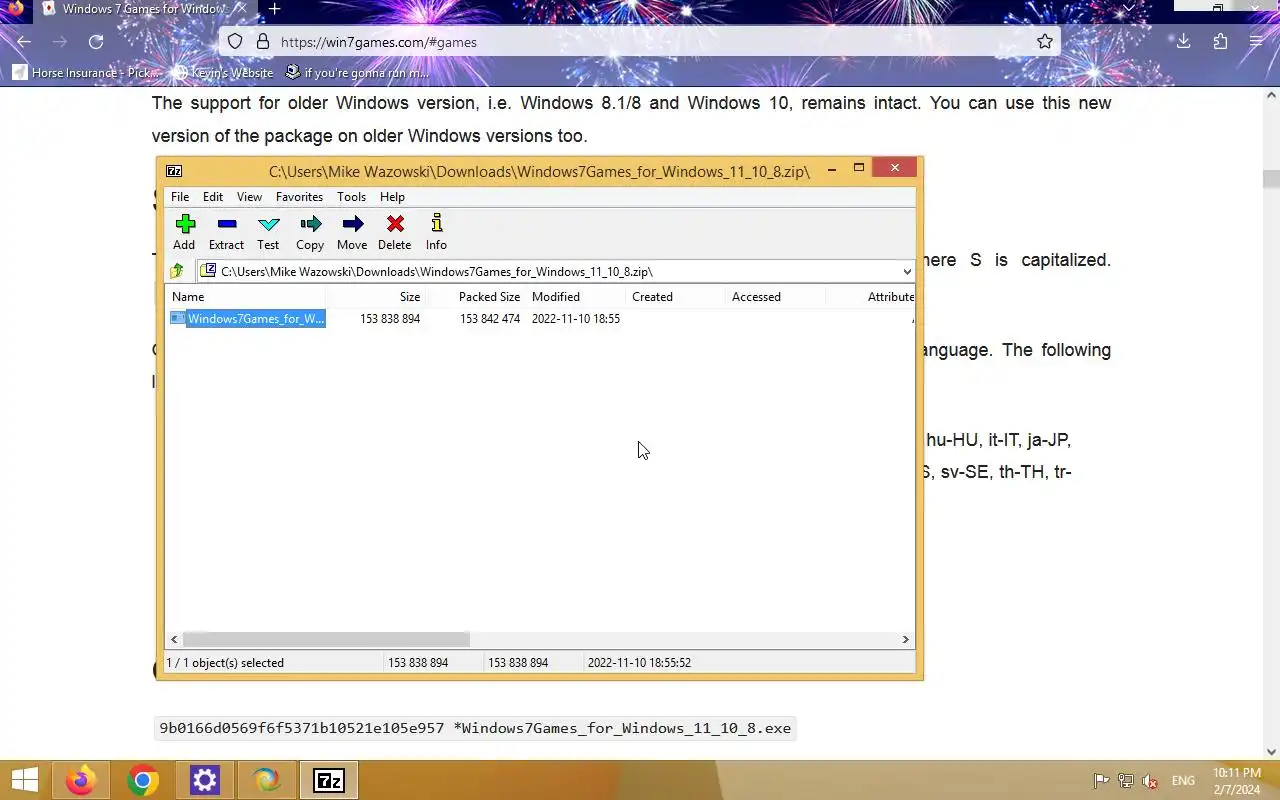Image resolution: width=1280 pixels, height=800 pixels.
Task: Open the Favorites menu
Action: [299, 197]
